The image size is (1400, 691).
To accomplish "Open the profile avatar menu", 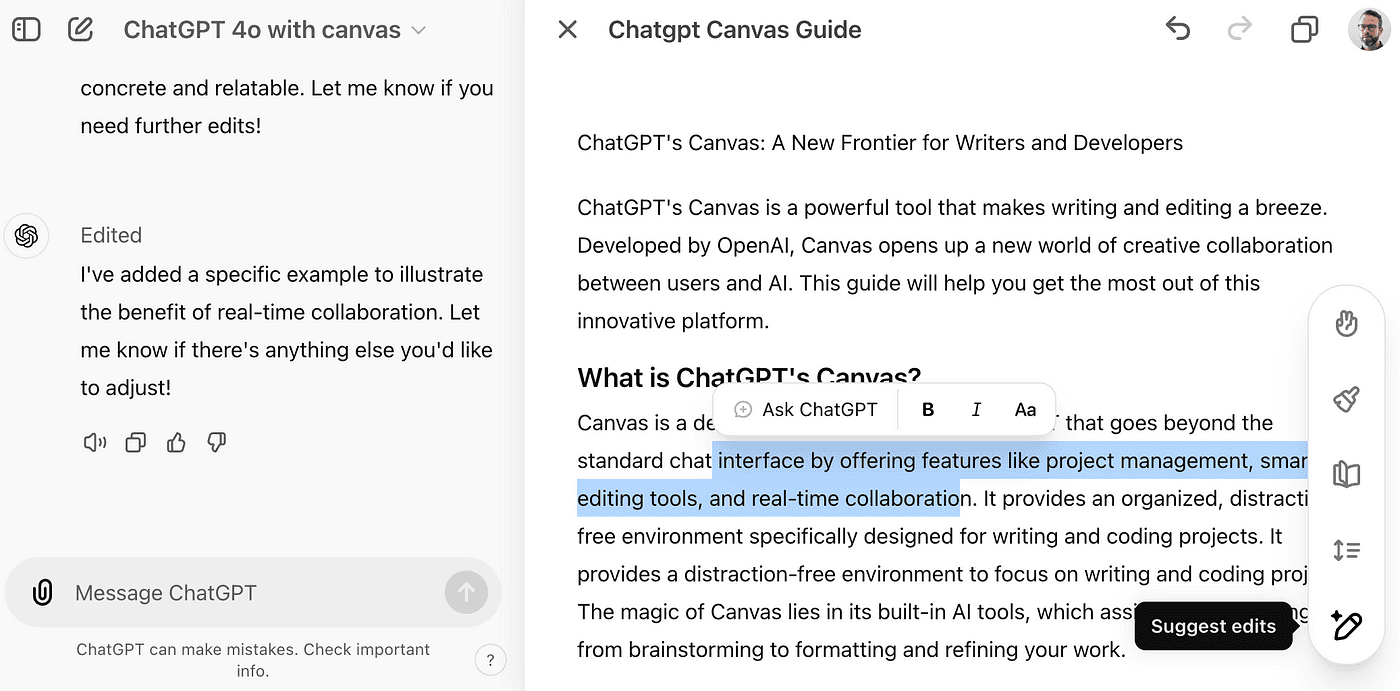I will tap(1368, 29).
